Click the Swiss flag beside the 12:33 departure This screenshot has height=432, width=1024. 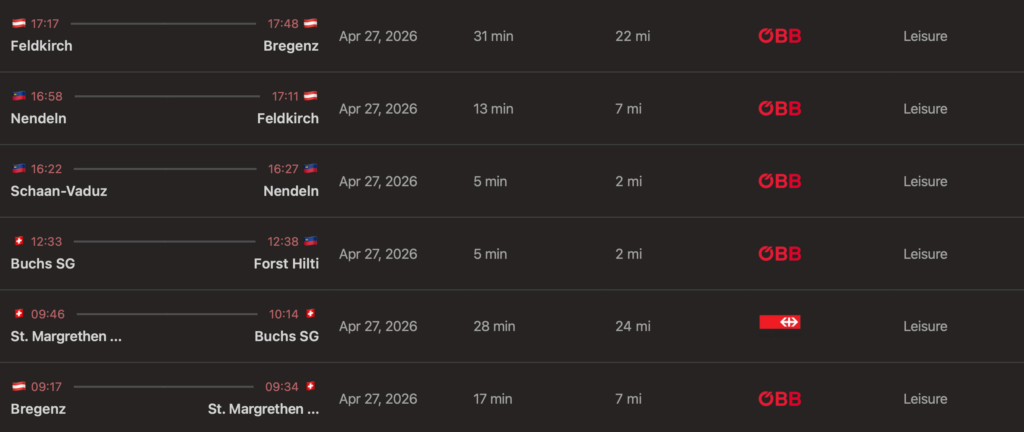click(x=18, y=241)
